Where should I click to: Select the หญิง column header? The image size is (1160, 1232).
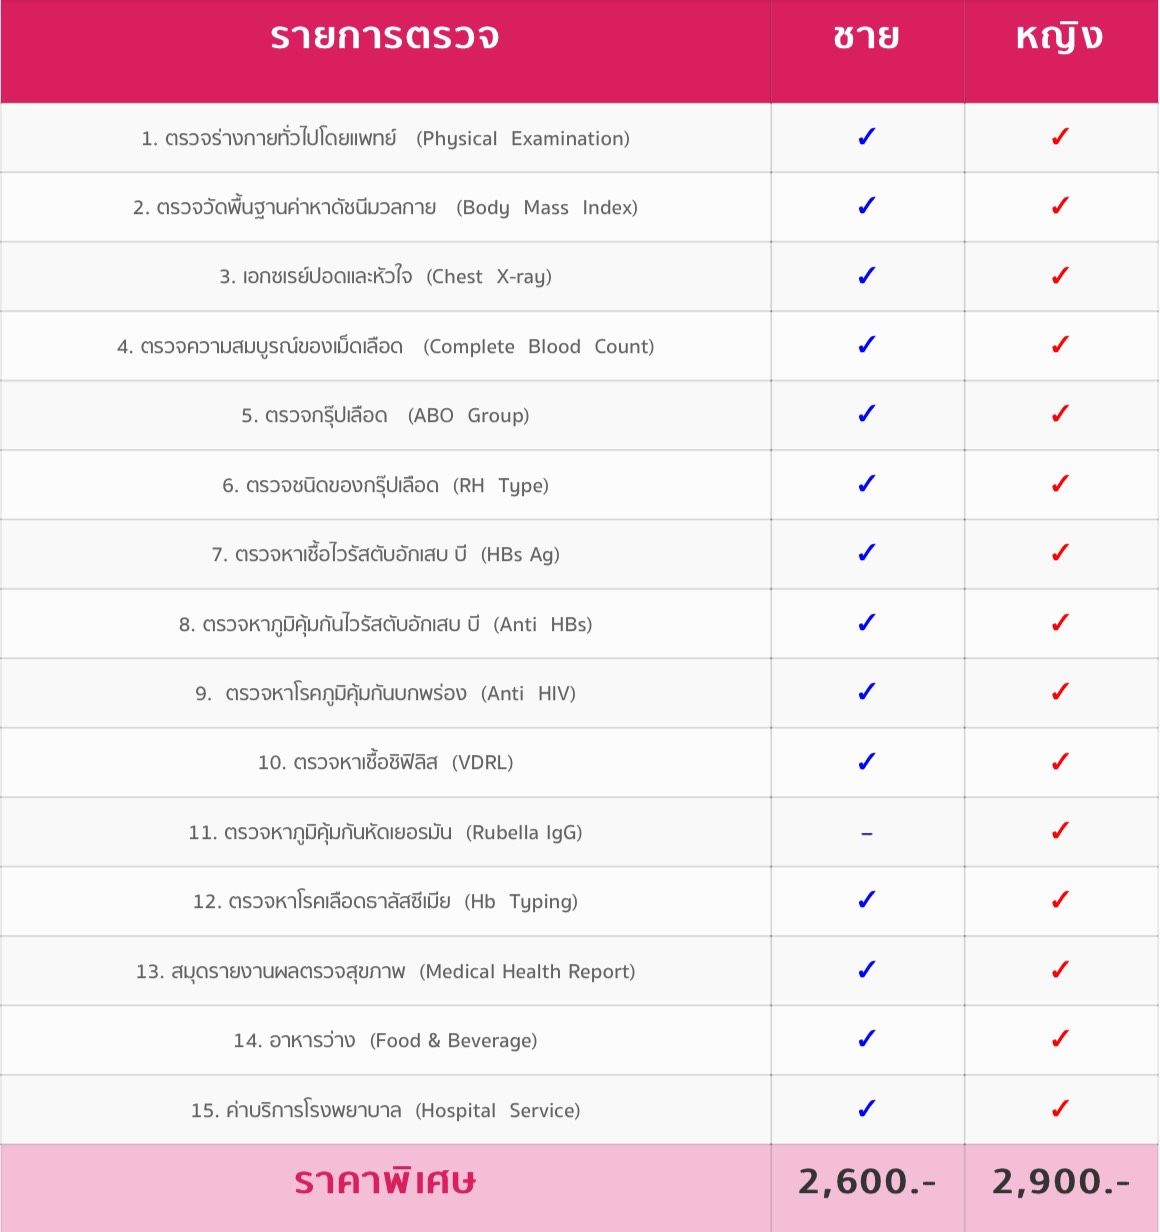click(x=1059, y=38)
